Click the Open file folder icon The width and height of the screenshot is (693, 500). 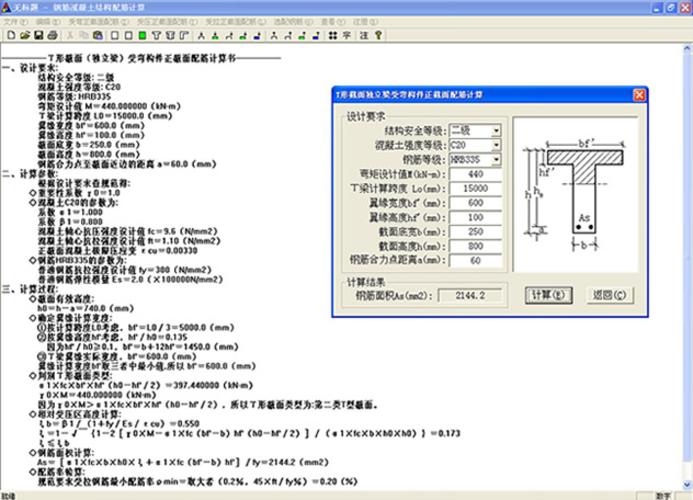(x=25, y=35)
